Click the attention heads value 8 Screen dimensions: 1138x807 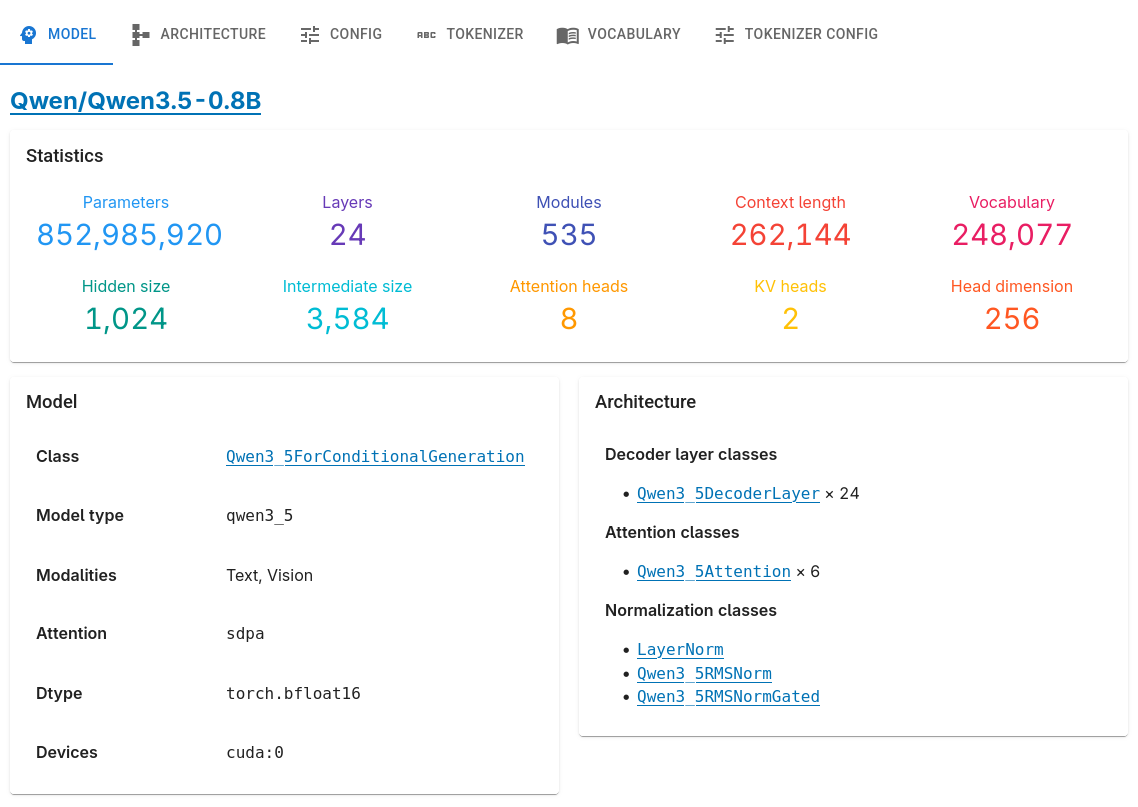pyautogui.click(x=569, y=319)
